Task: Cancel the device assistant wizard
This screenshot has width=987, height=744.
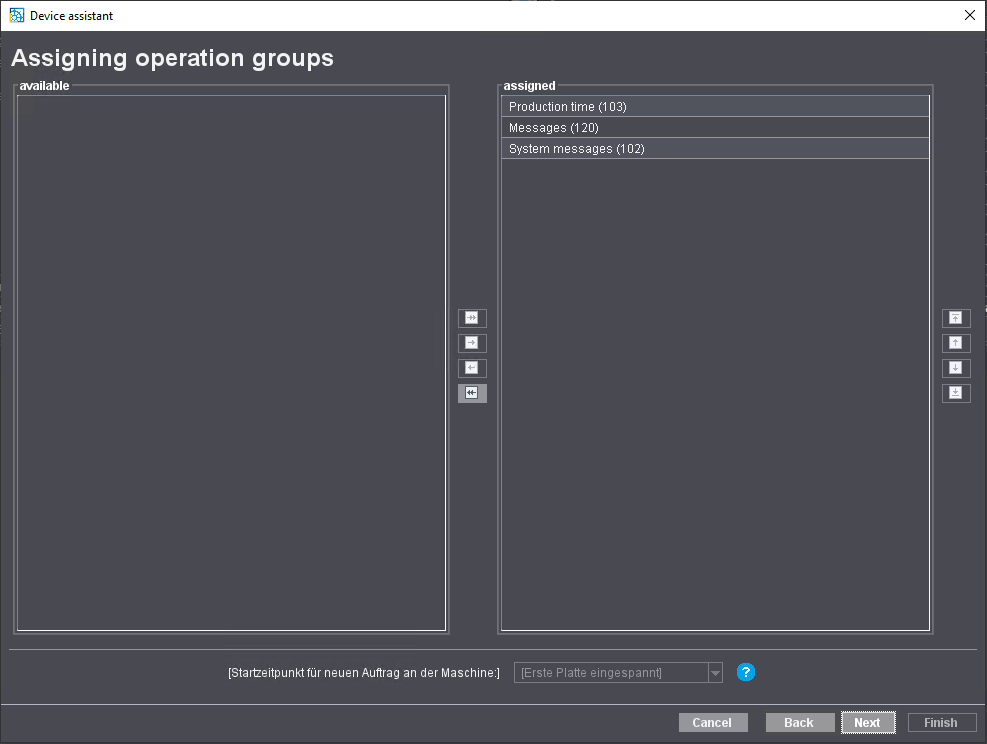Action: click(712, 722)
